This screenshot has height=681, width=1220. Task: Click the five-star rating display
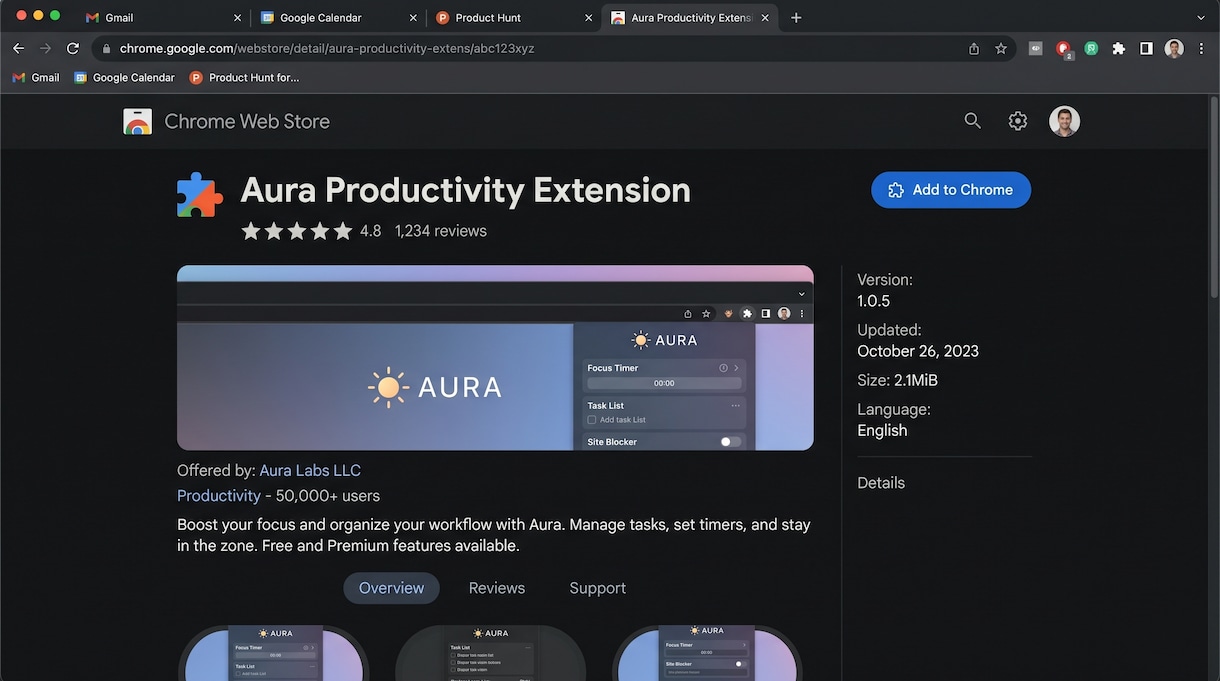coord(297,231)
